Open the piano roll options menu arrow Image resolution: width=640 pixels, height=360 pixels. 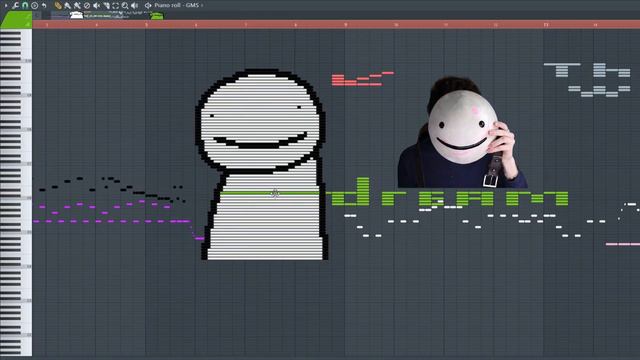(x=6, y=5)
